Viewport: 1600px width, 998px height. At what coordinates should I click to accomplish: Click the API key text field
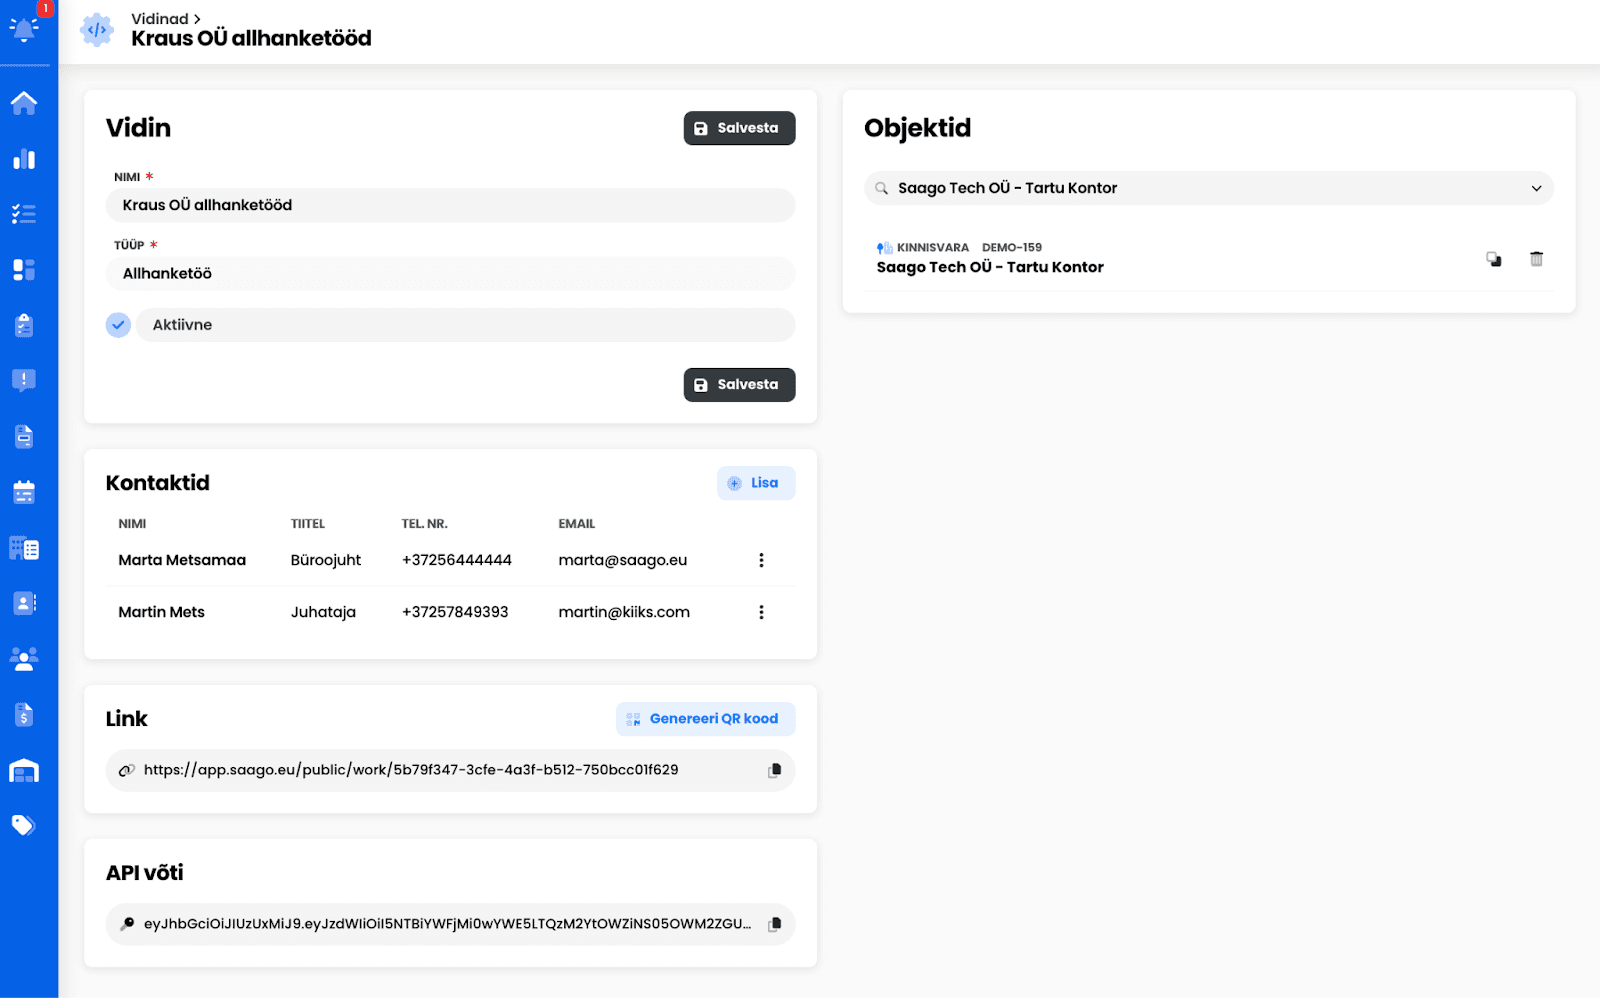point(450,924)
